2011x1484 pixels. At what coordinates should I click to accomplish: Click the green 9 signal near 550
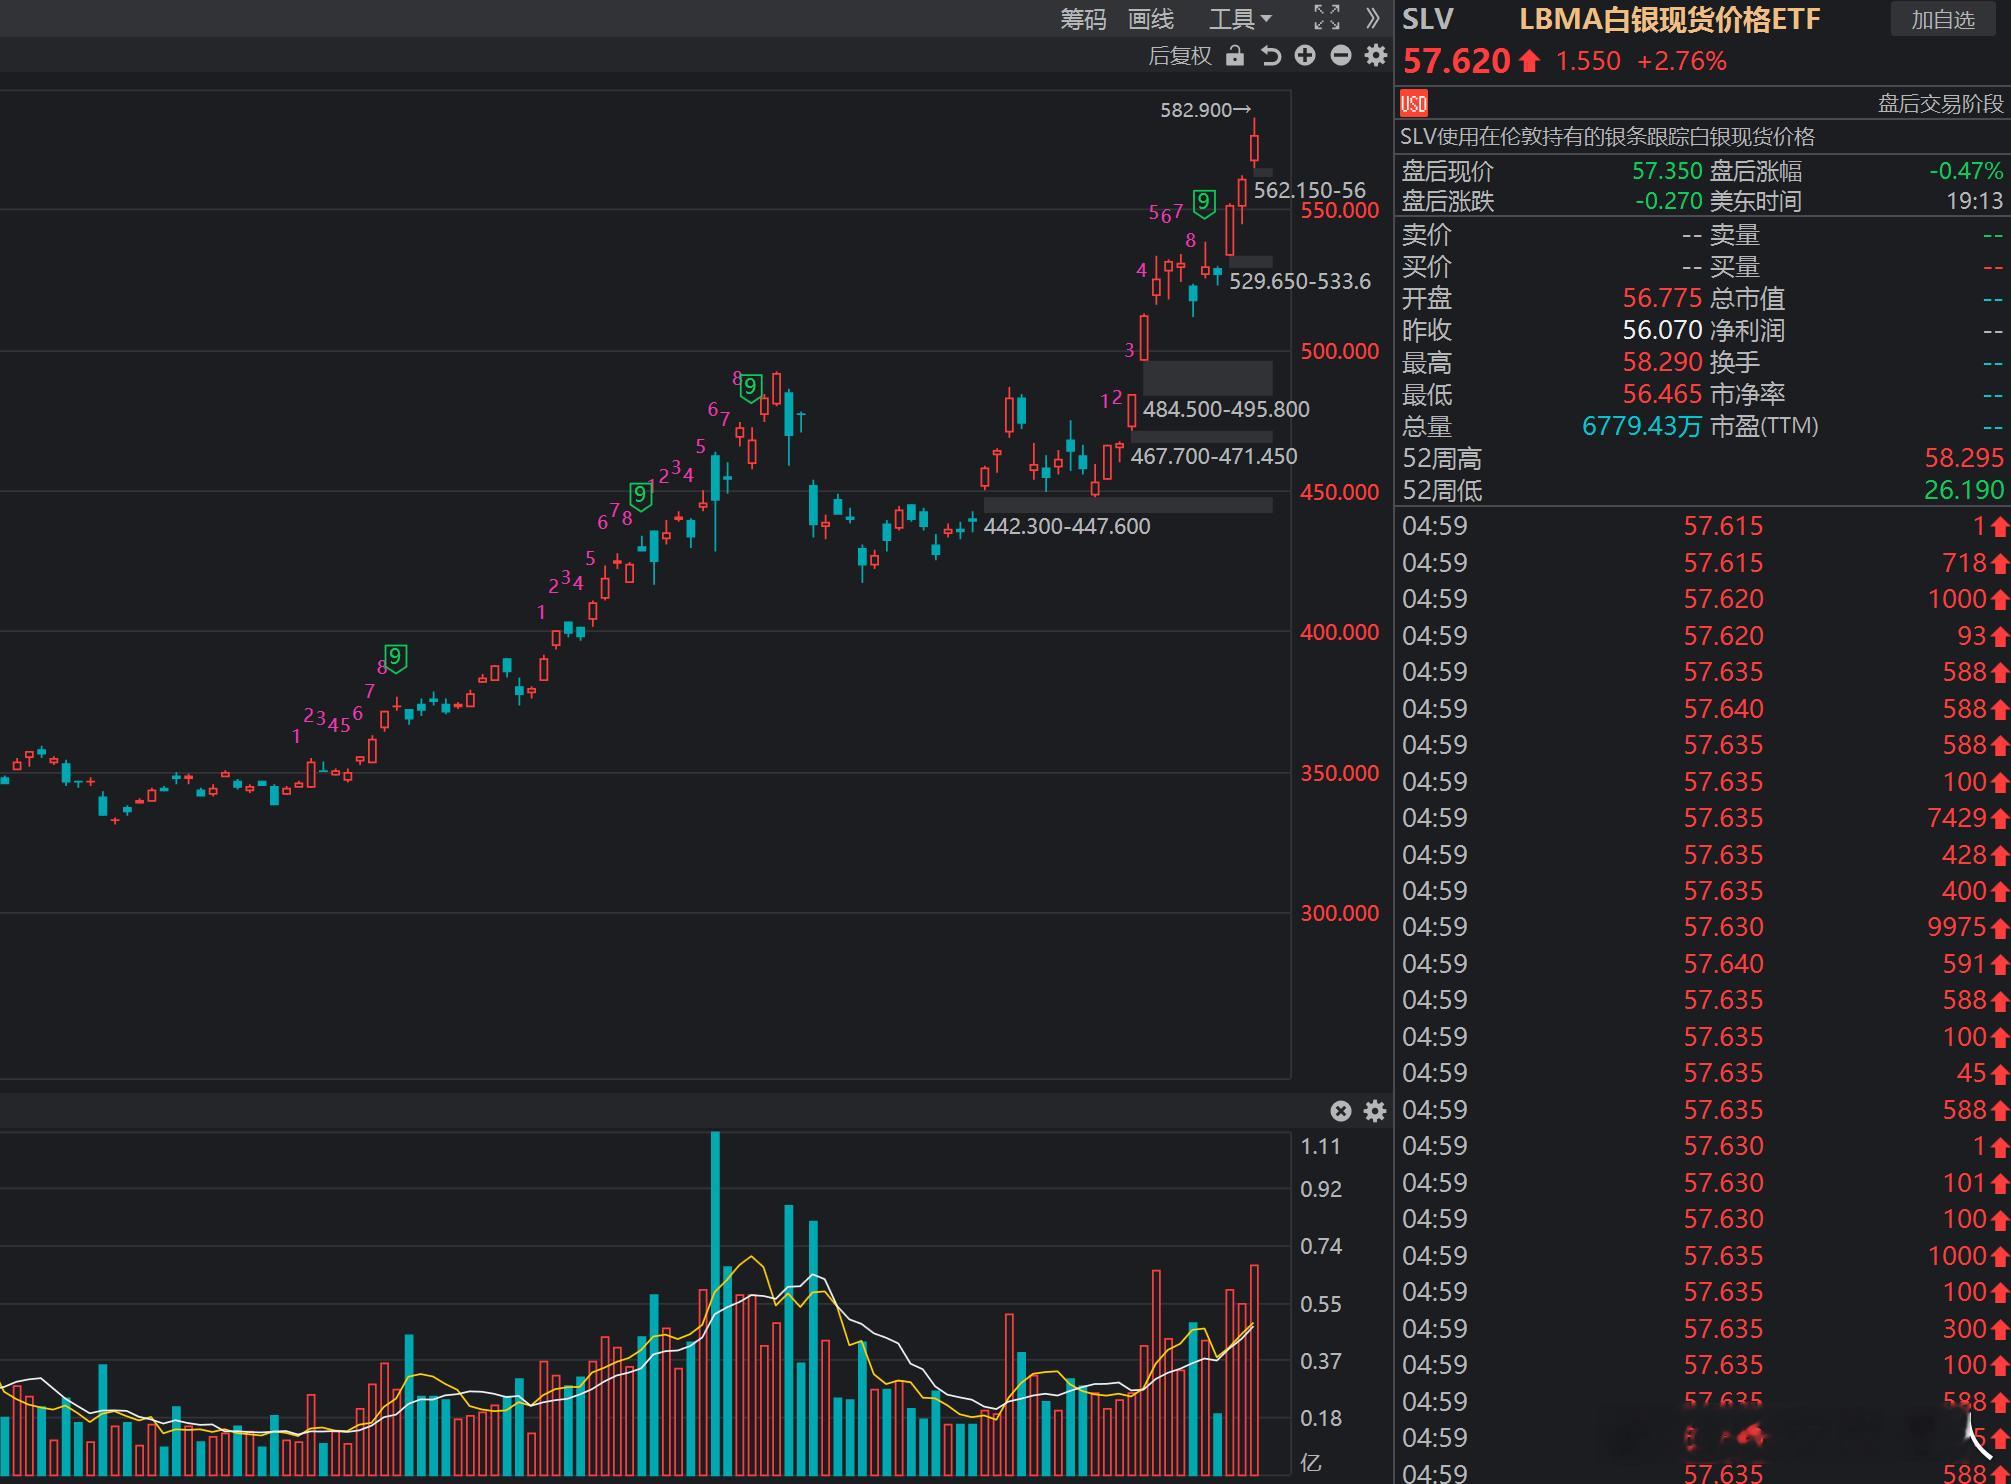point(1204,204)
